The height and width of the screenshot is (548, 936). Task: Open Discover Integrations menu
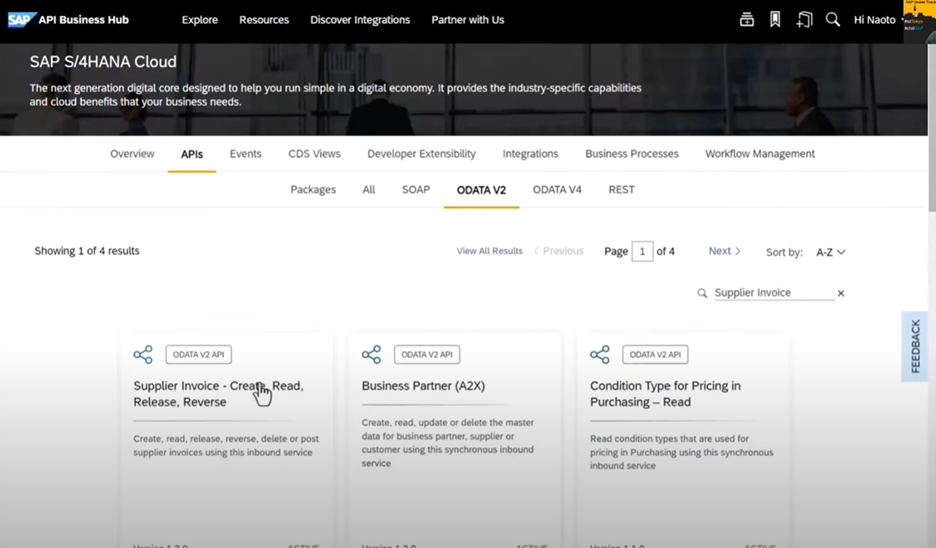click(x=360, y=20)
